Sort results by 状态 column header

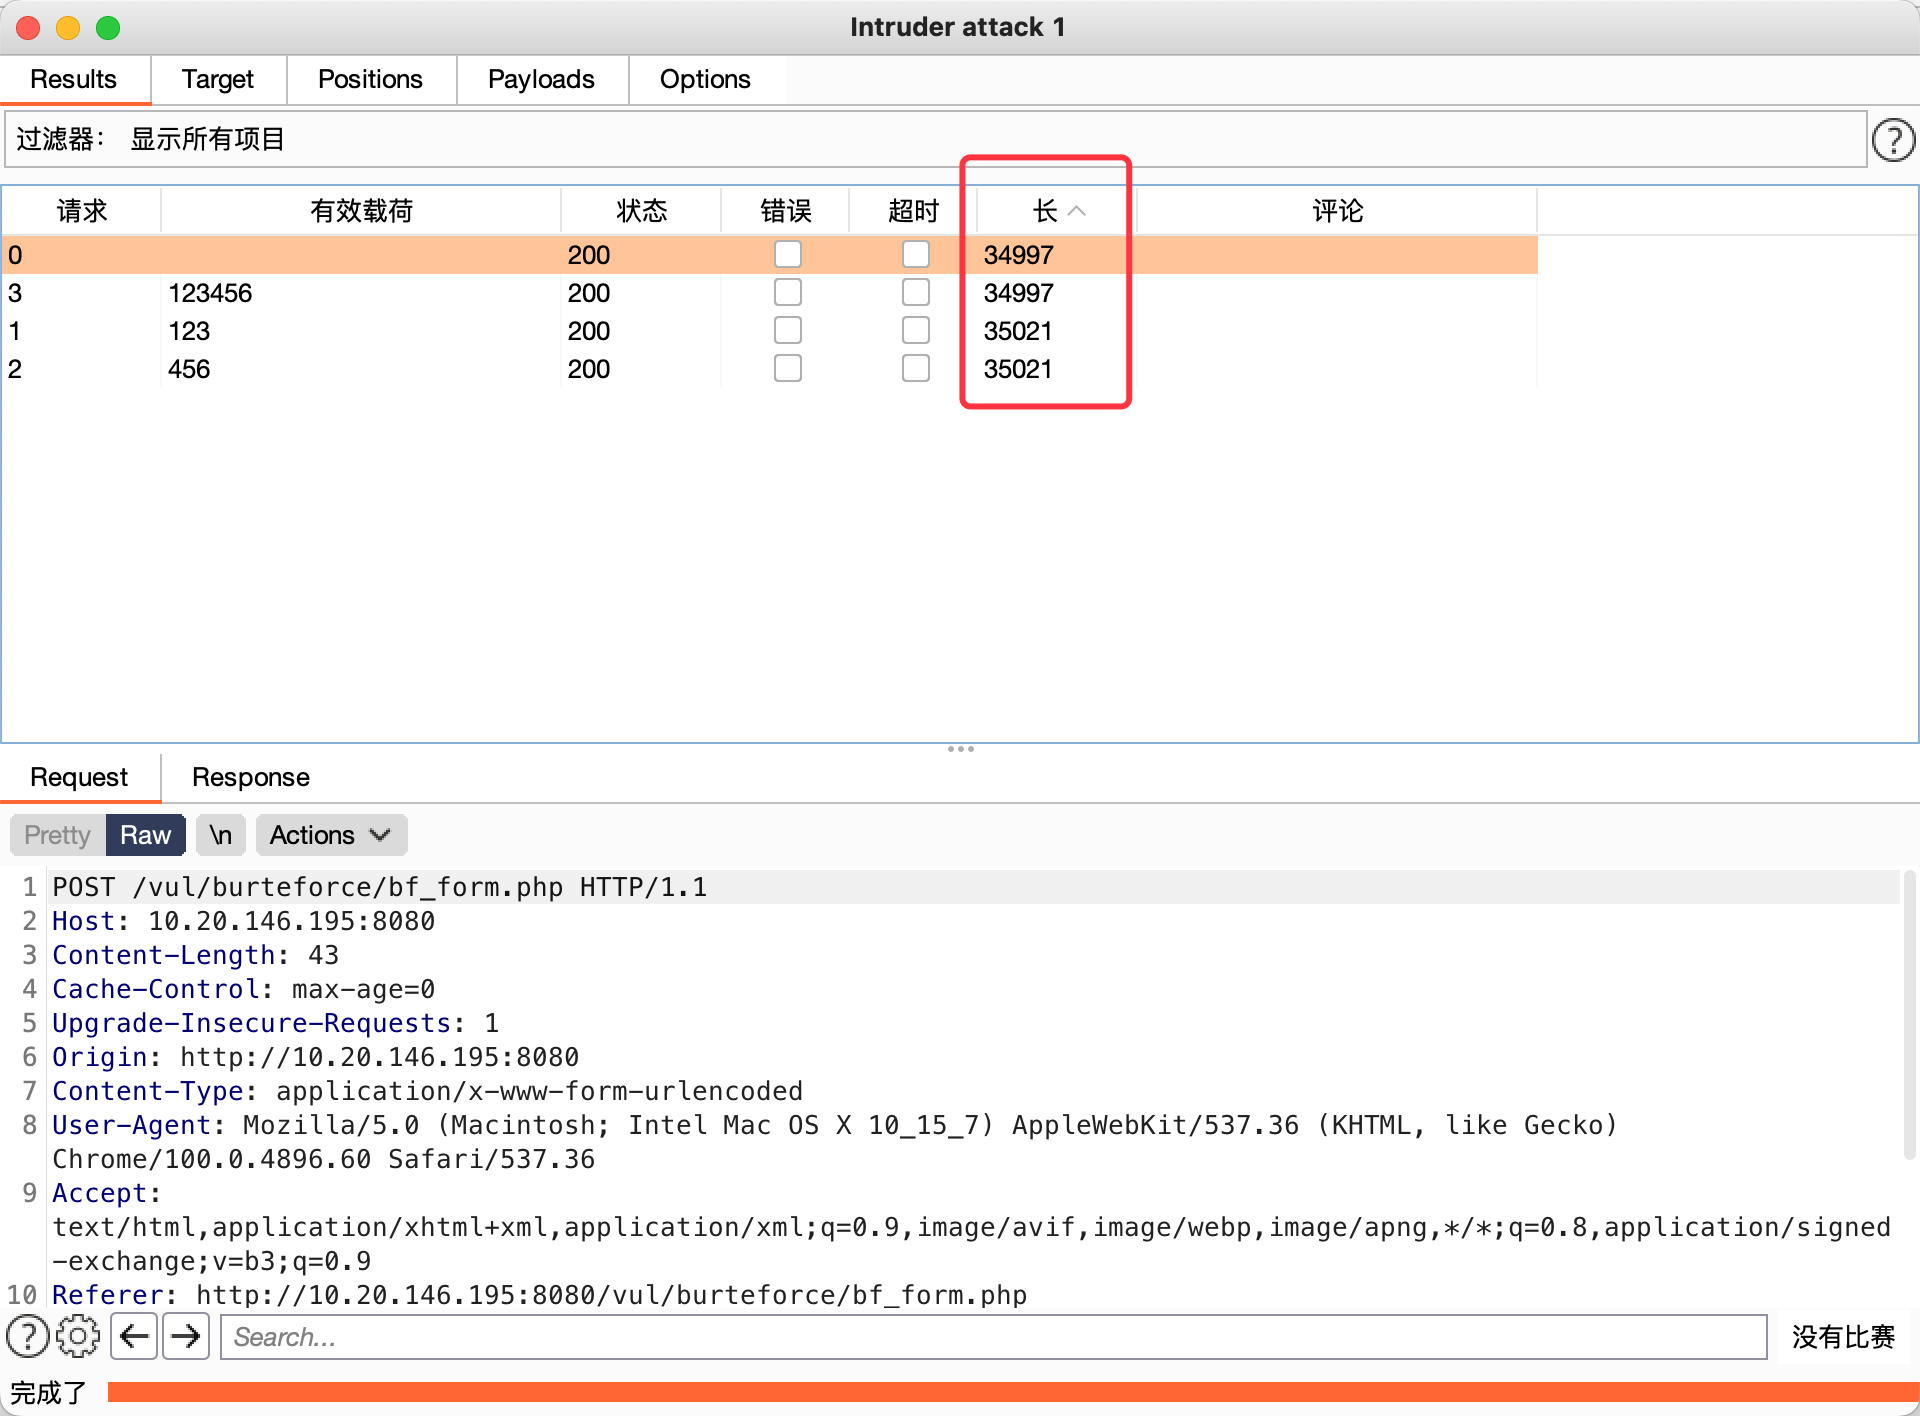[x=640, y=211]
